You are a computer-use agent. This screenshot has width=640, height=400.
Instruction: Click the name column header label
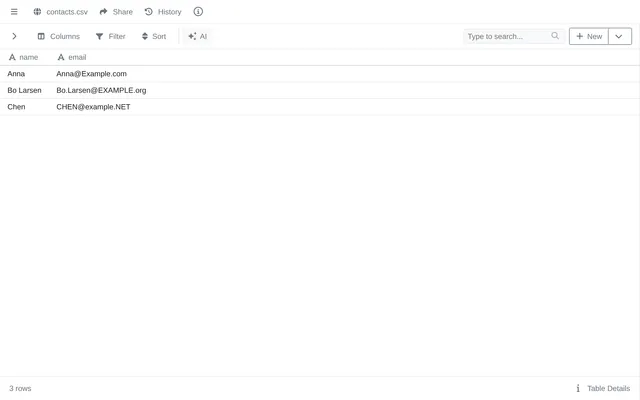click(29, 58)
